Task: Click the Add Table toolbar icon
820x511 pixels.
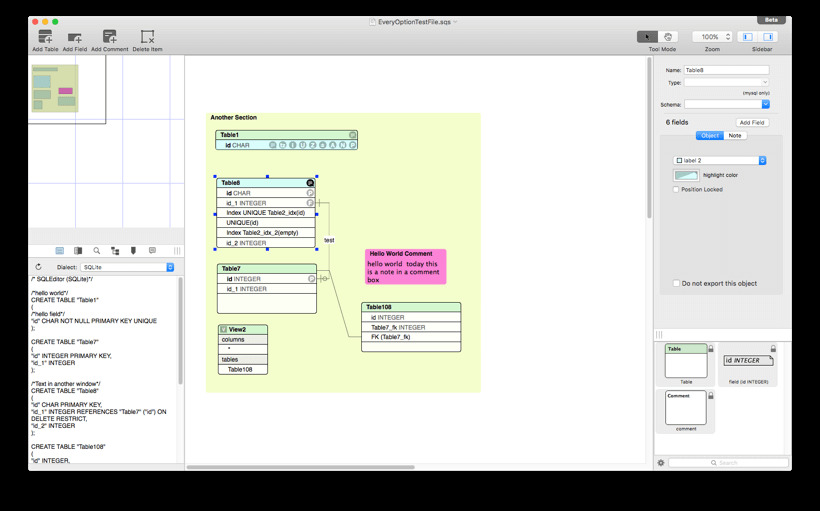Action: [x=45, y=37]
